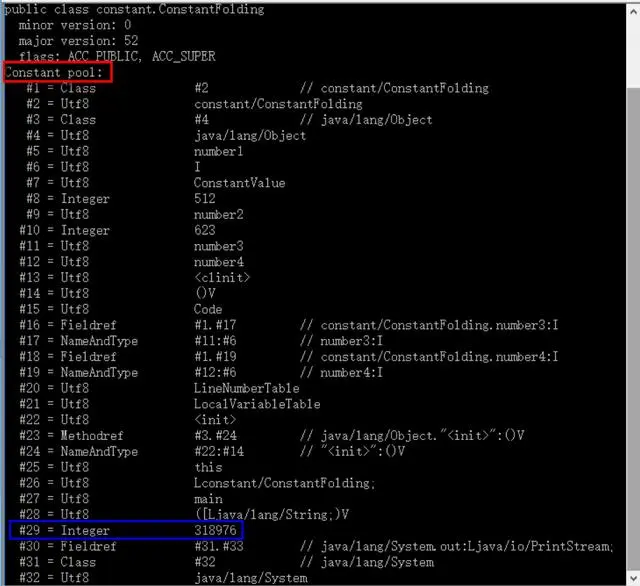Click the '#30 = Fieldref' label
The image size is (640, 586).
coord(68,546)
